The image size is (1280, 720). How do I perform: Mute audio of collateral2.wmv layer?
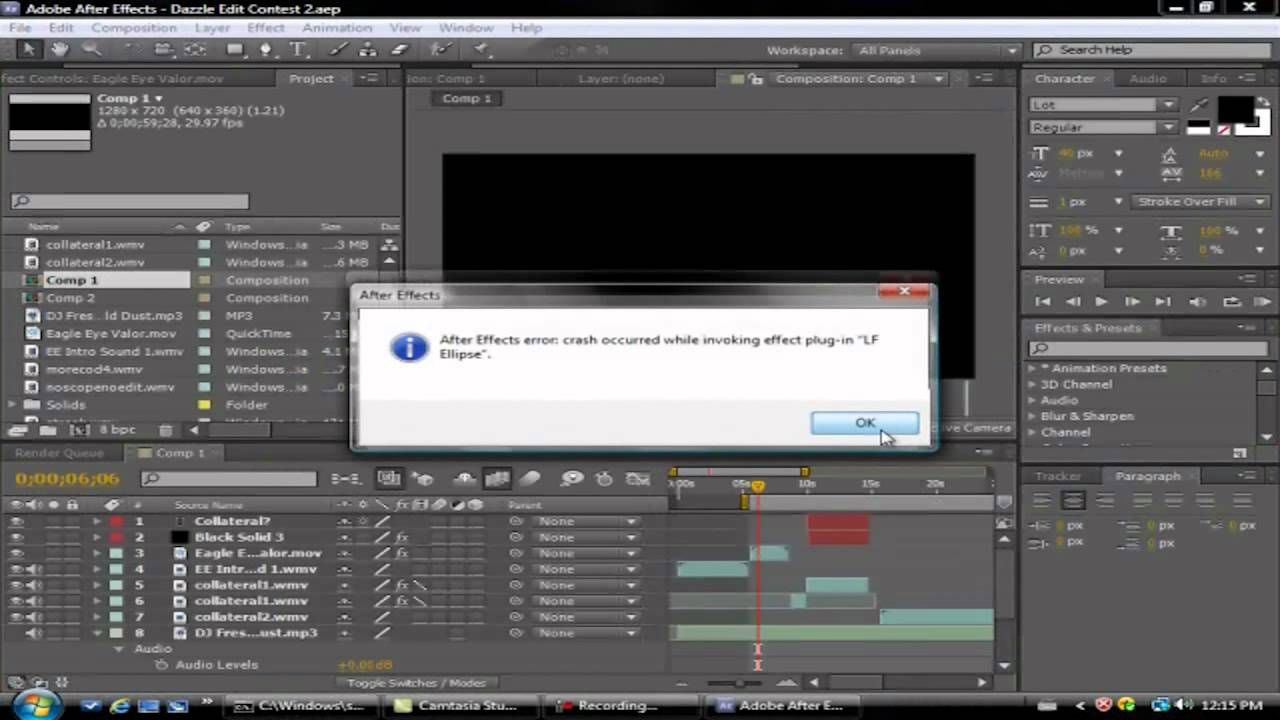click(x=33, y=617)
